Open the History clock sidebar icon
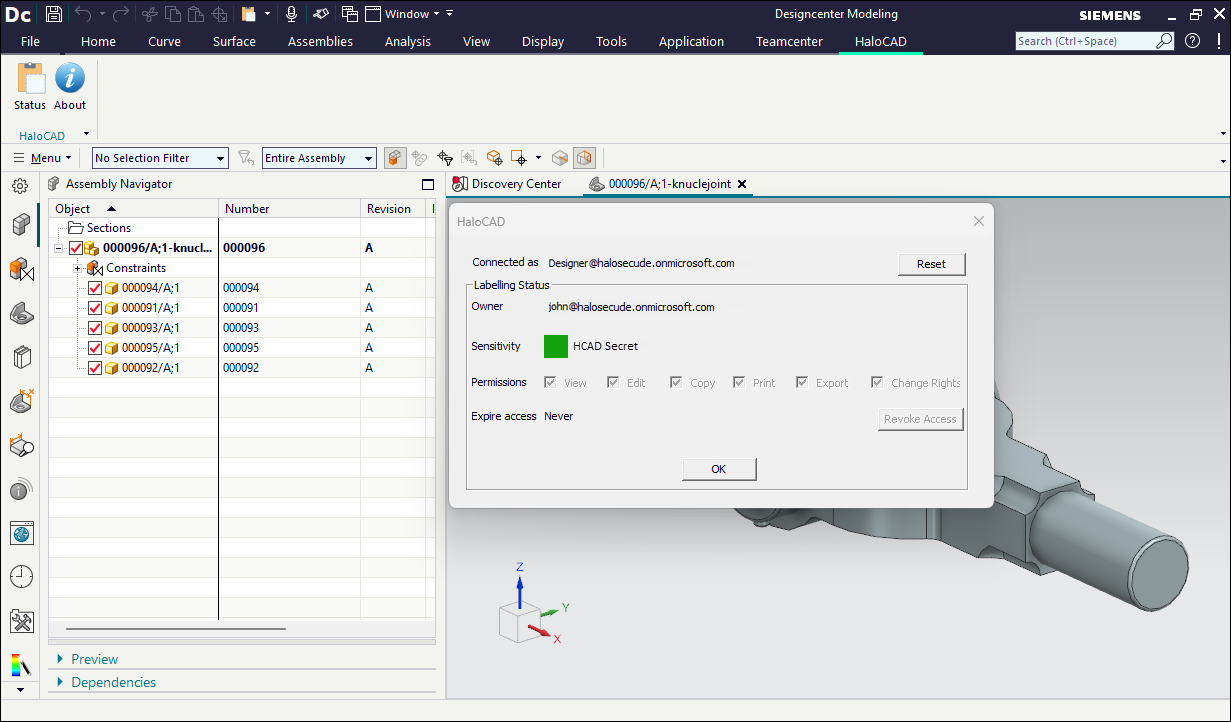This screenshot has height=722, width=1231. coord(21,577)
